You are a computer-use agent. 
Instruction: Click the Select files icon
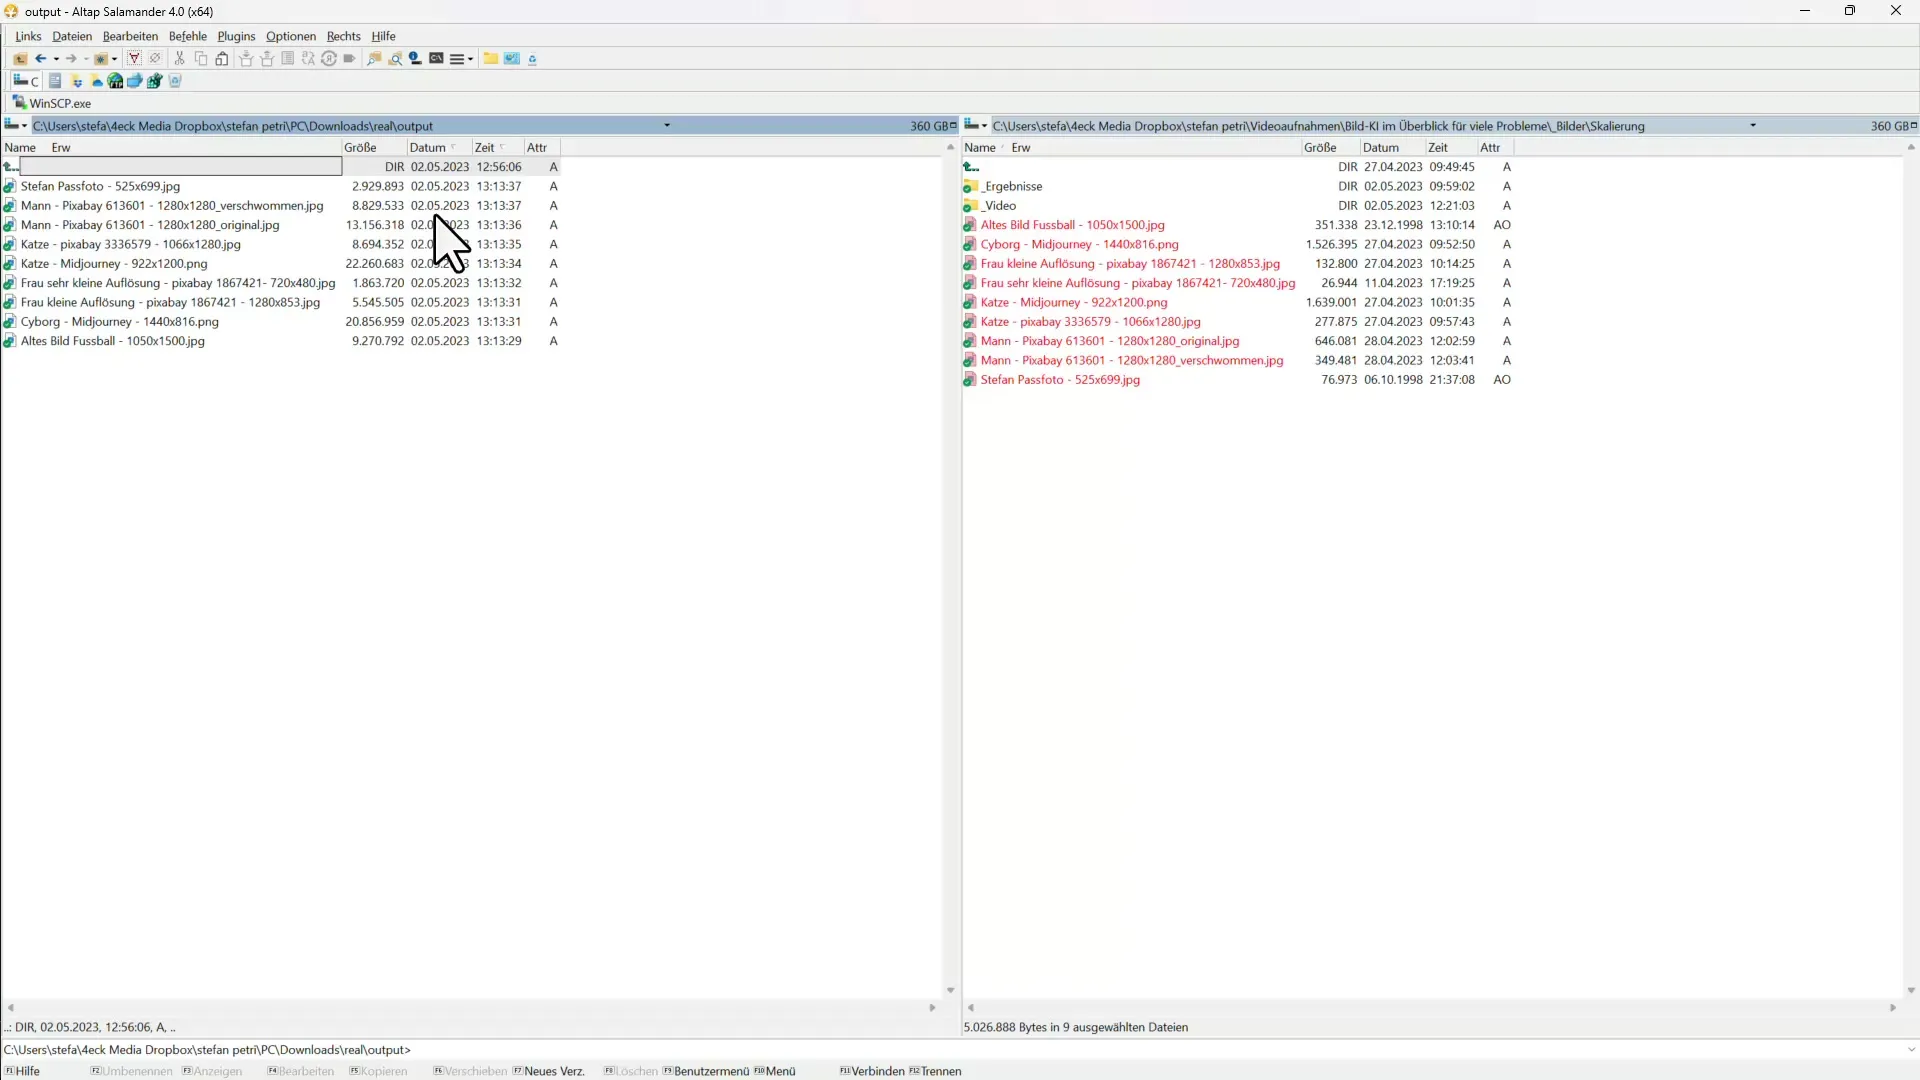point(134,59)
